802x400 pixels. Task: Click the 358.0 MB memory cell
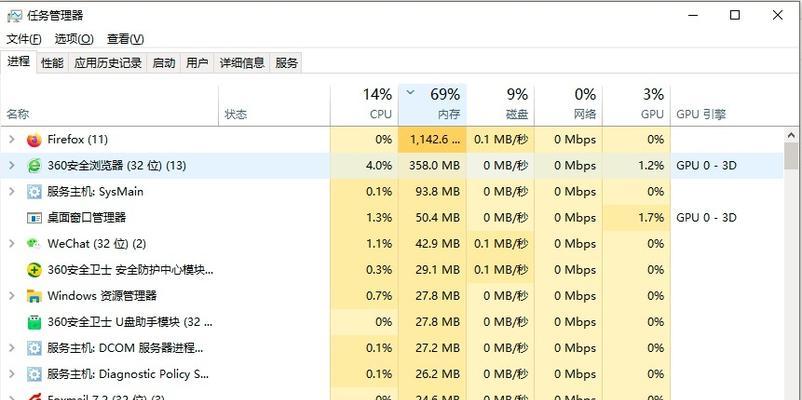[x=432, y=166]
